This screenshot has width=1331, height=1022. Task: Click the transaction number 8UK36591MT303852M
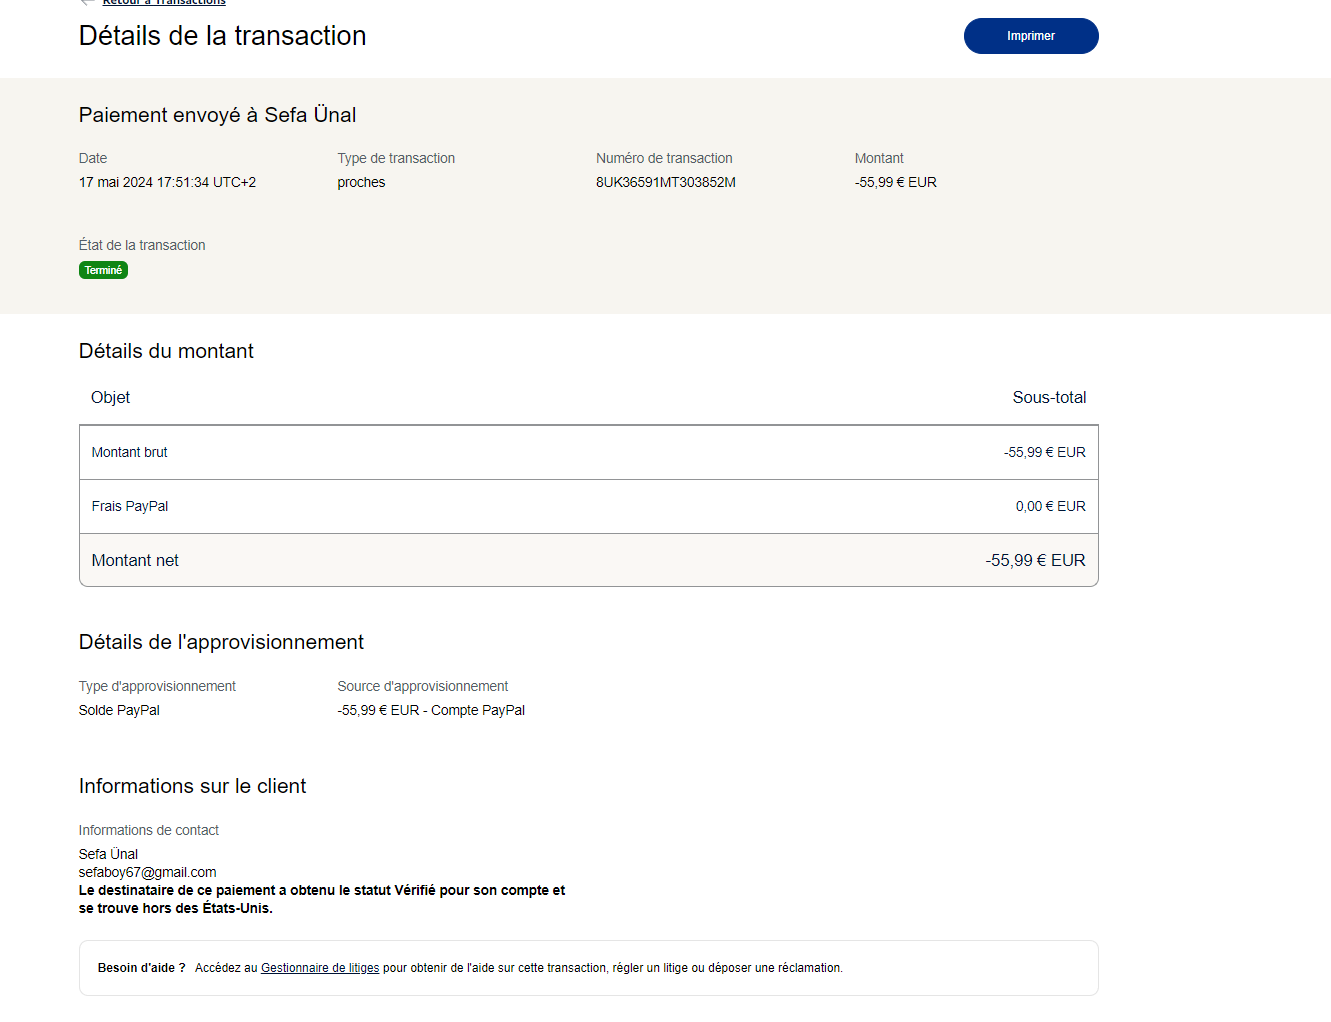point(665,182)
